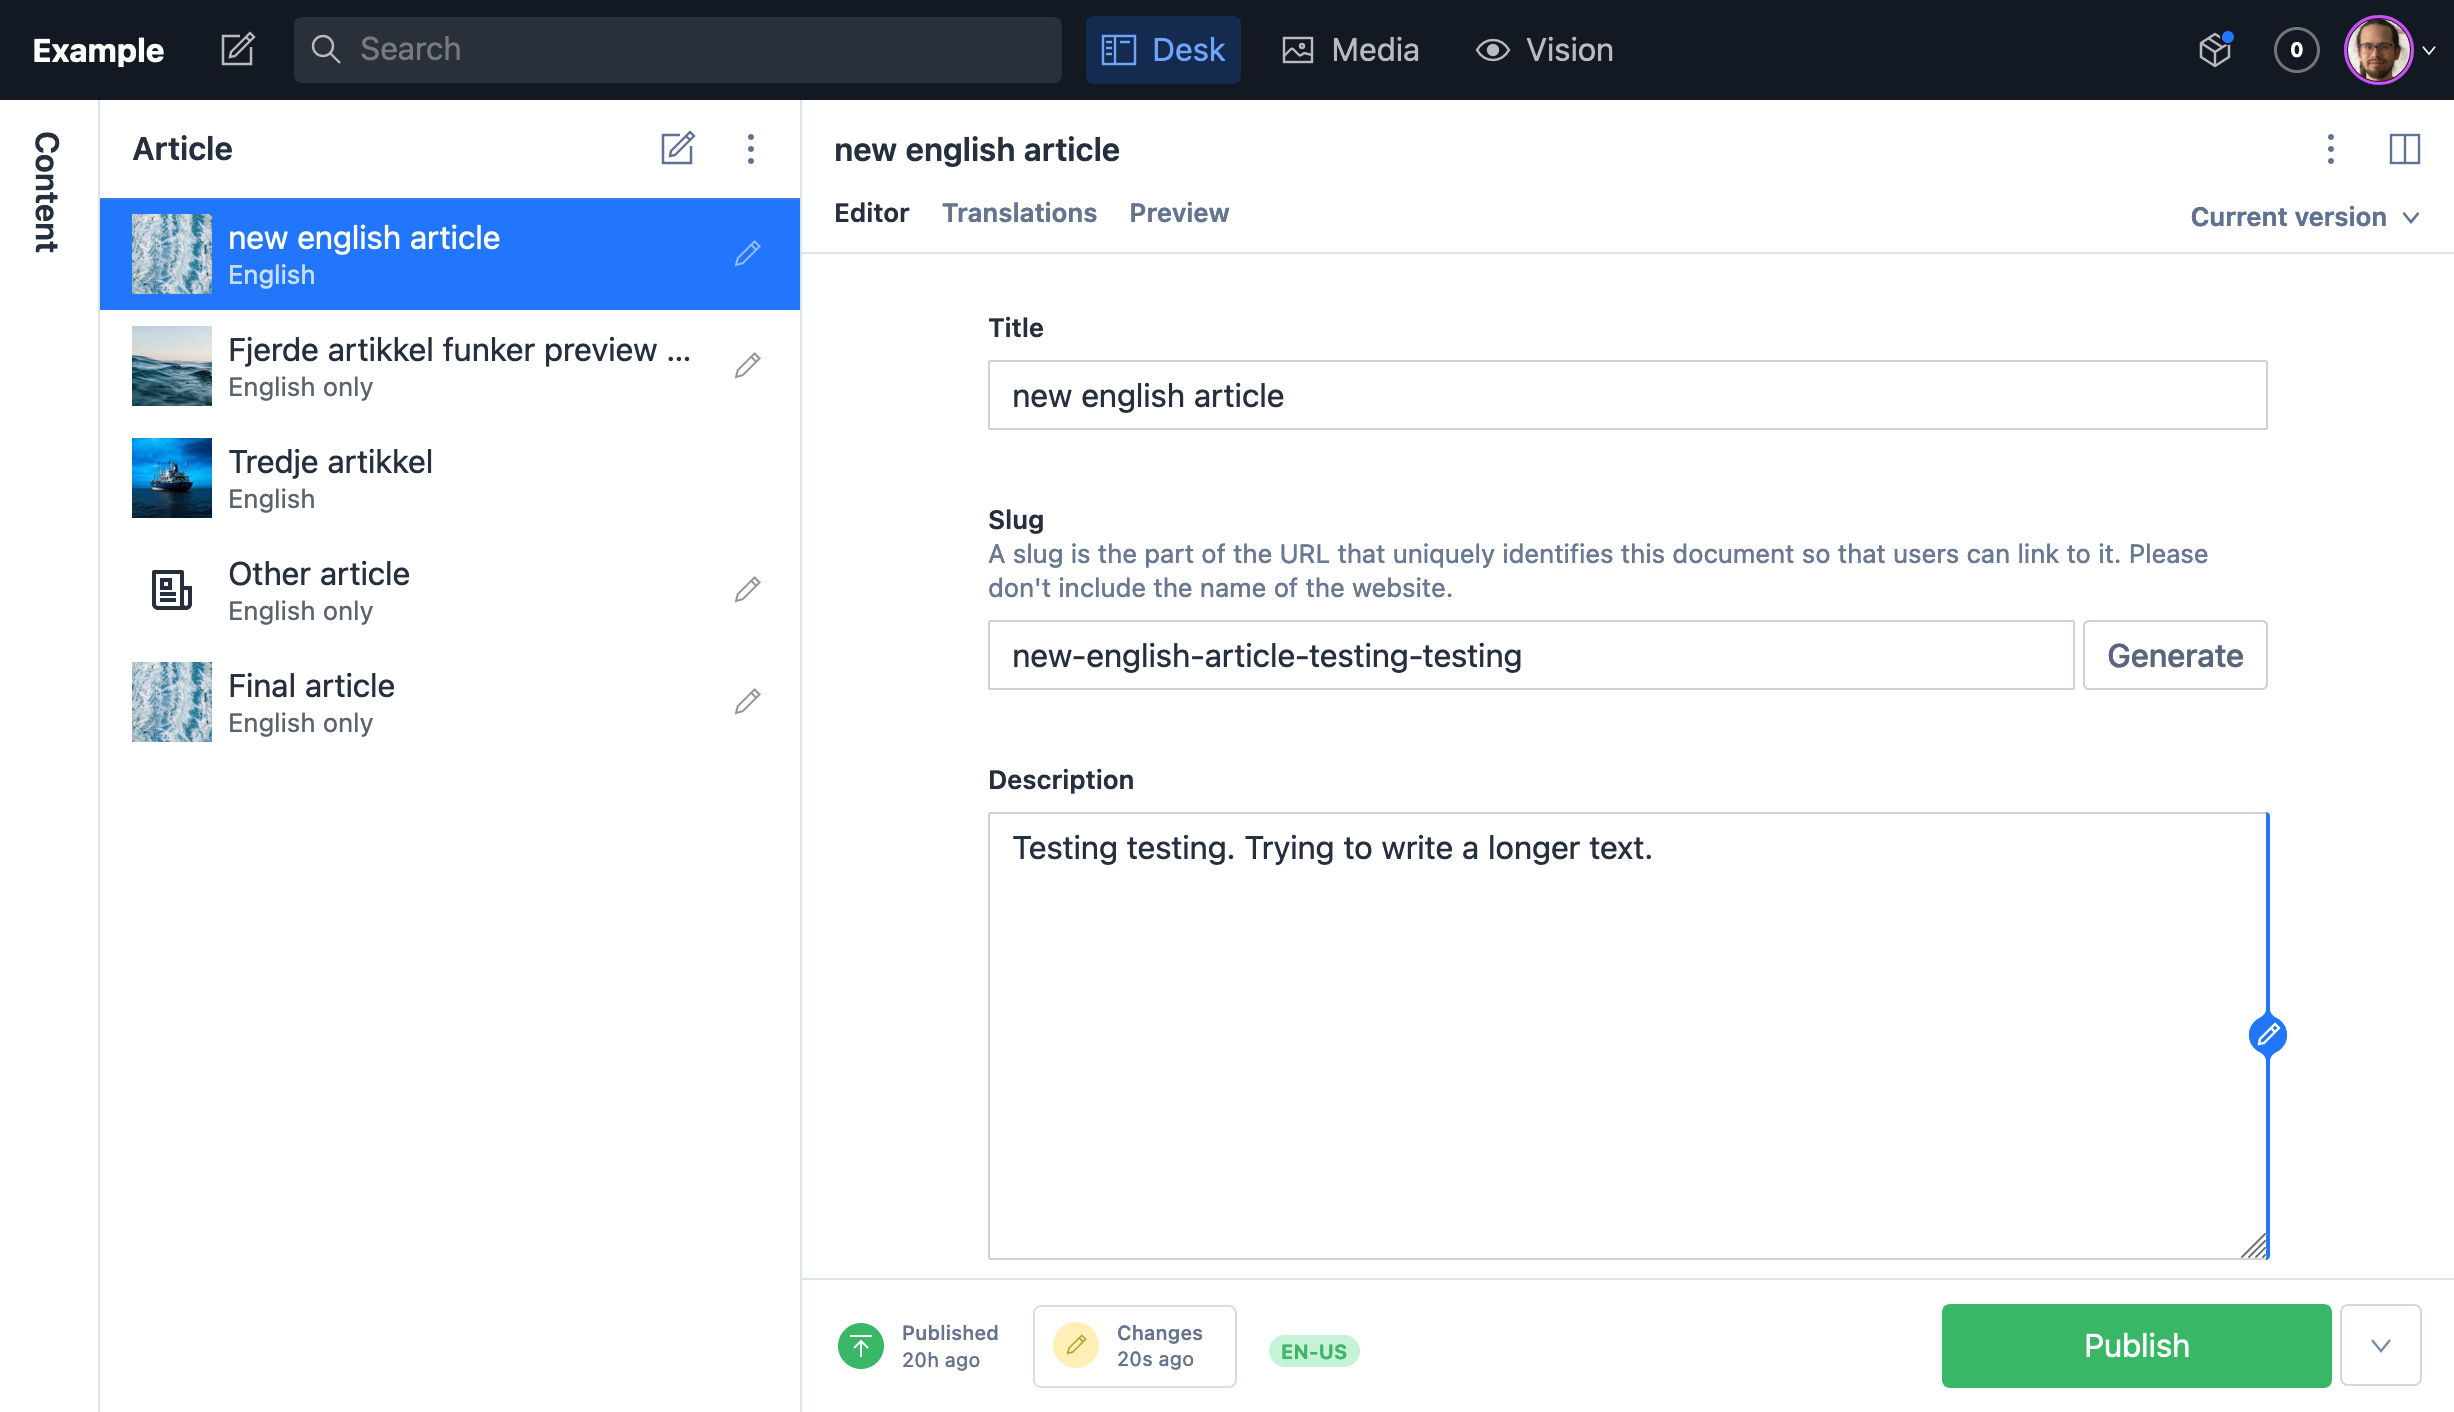Viewport: 2454px width, 1412px height.
Task: Open the Translations tab
Action: [1019, 213]
